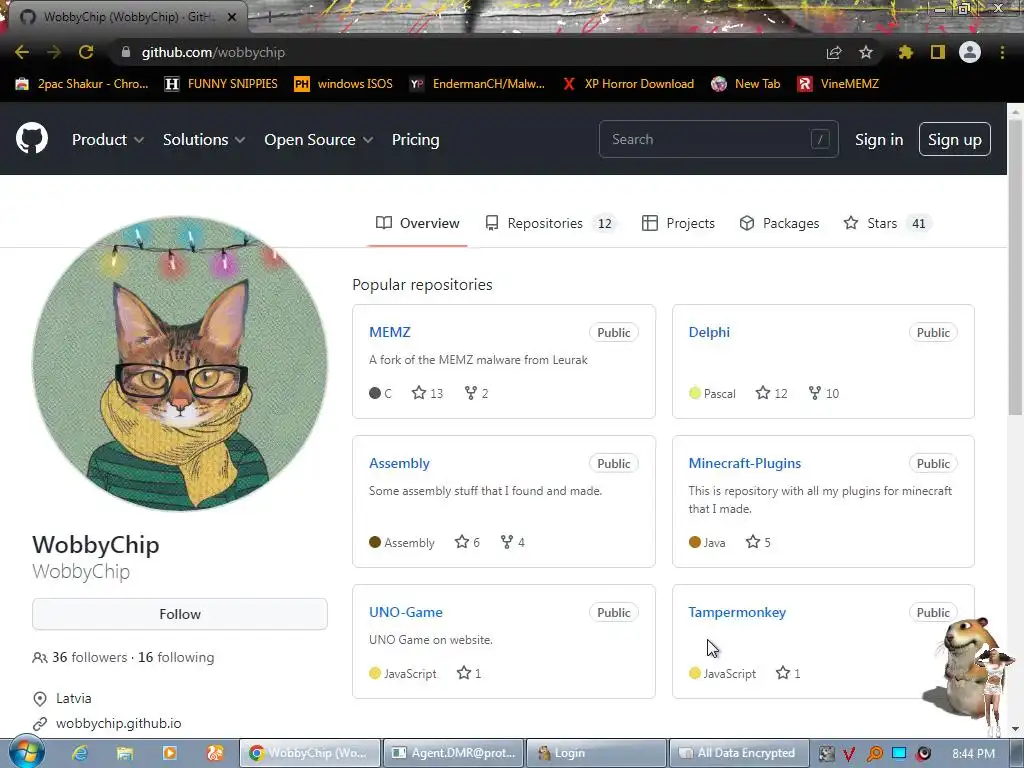Open the Assembly repository link
1024x768 pixels.
tap(399, 463)
